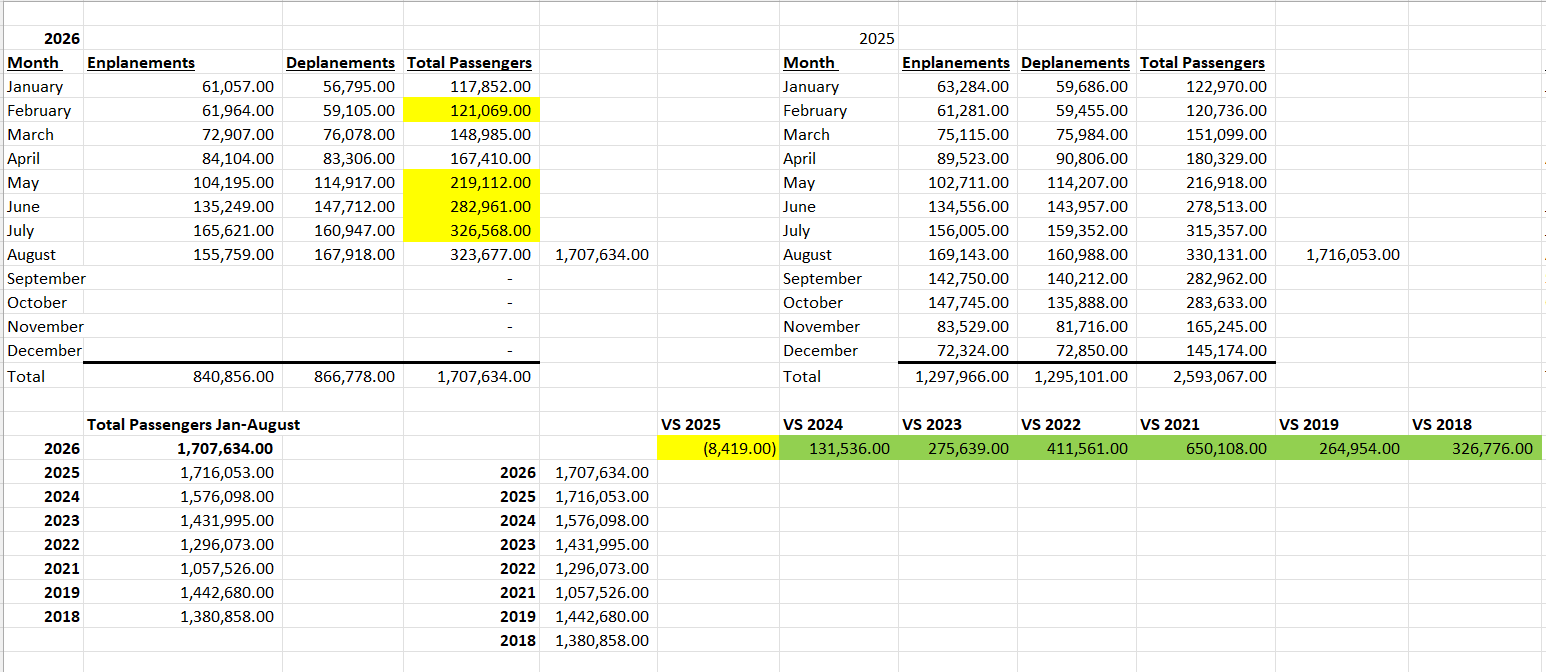Select the VS 2019 value 264,954.00
This screenshot has height=672, width=1546.
point(1342,448)
